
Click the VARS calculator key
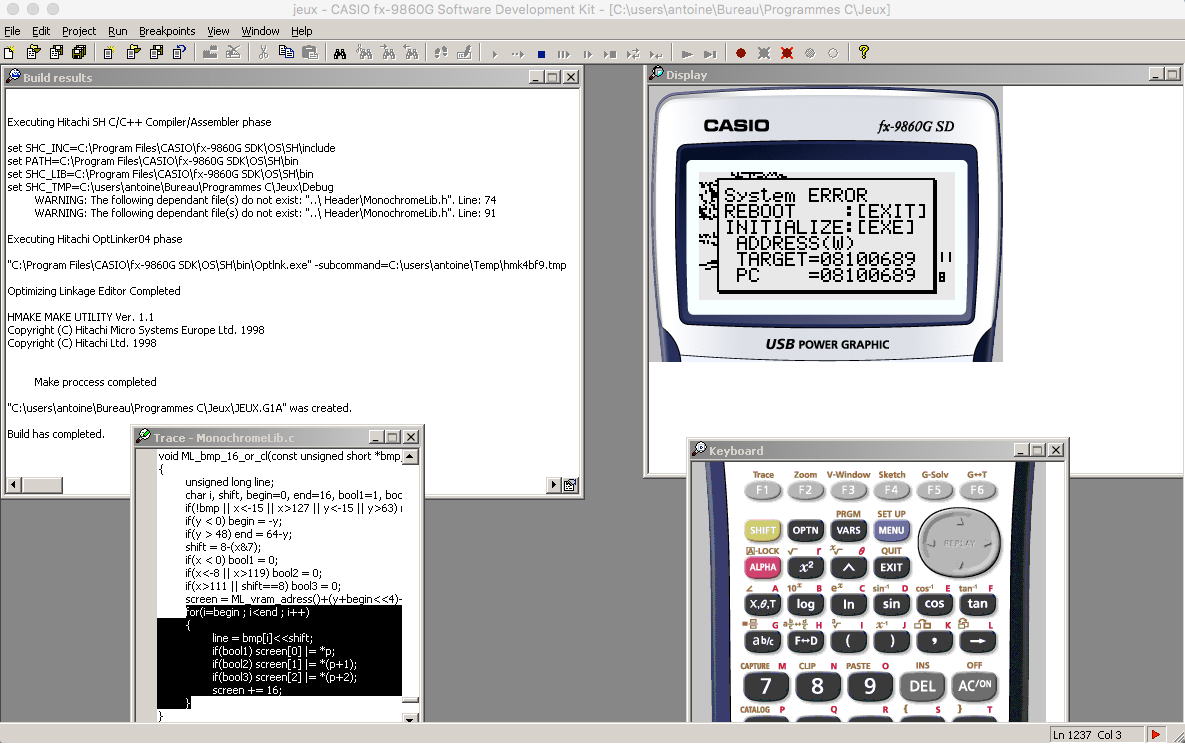coord(848,530)
